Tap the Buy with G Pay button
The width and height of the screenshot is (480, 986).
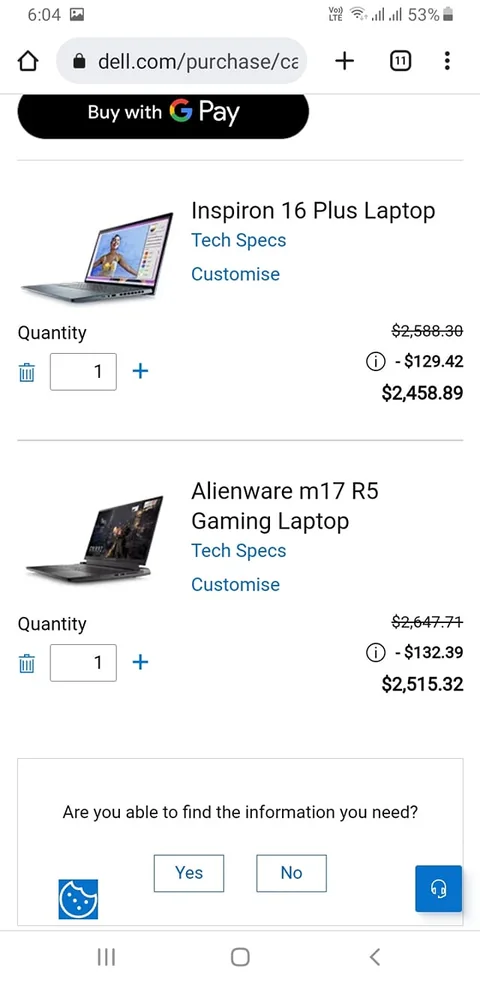163,116
